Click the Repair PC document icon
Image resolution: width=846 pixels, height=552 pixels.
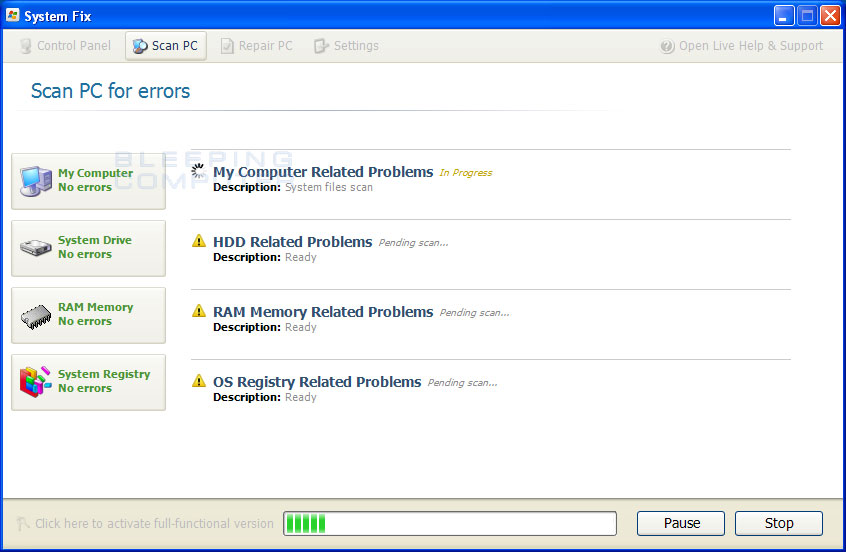[227, 46]
